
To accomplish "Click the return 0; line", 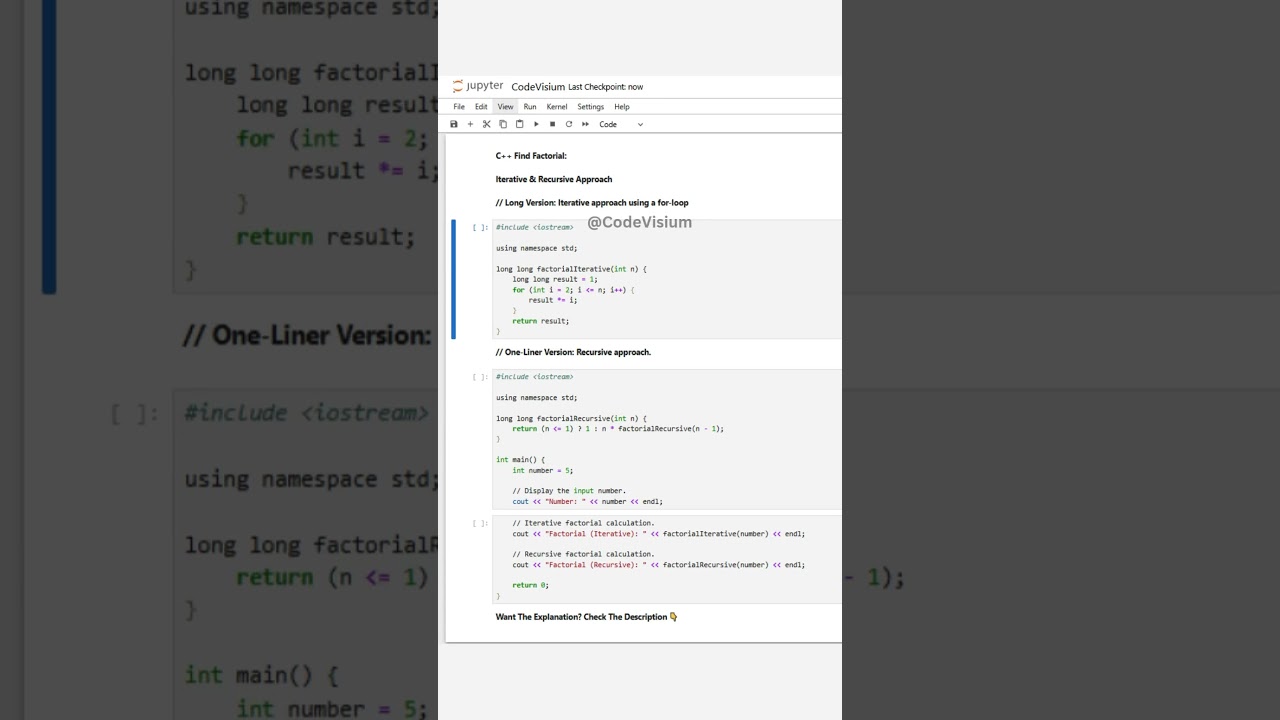I will [x=531, y=585].
